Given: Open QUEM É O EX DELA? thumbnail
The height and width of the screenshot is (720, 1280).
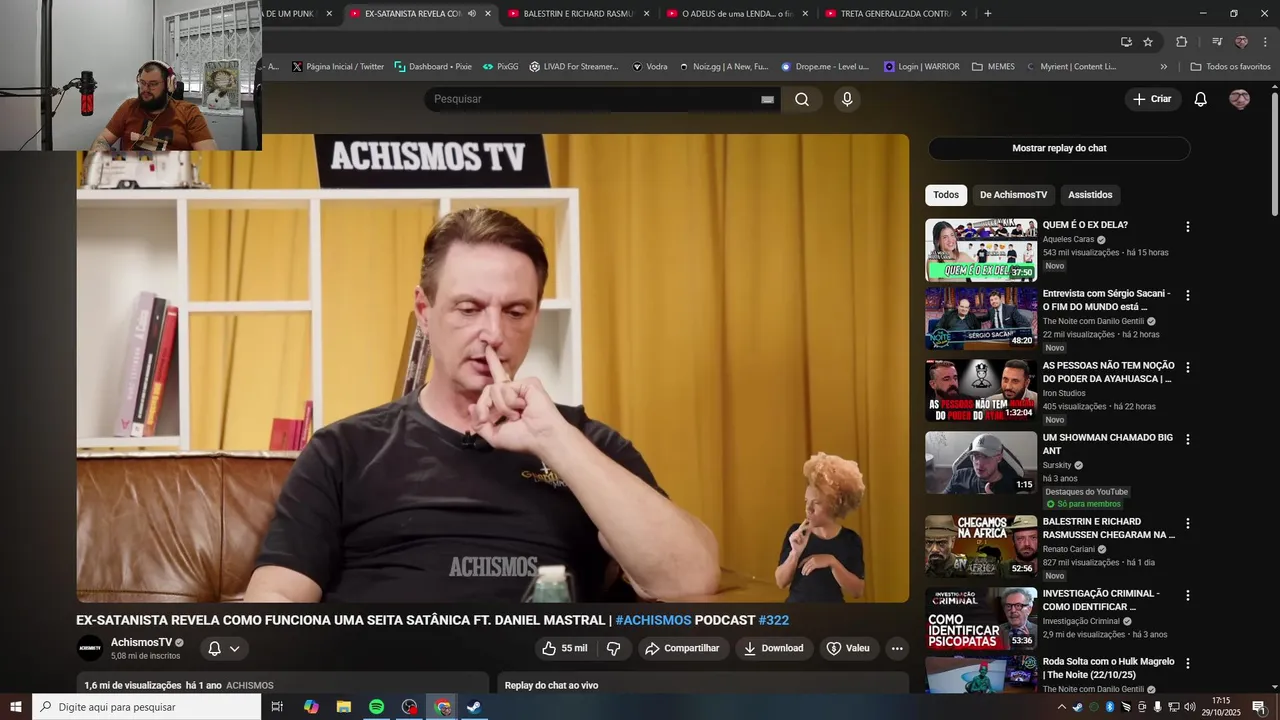Looking at the screenshot, I should point(981,250).
